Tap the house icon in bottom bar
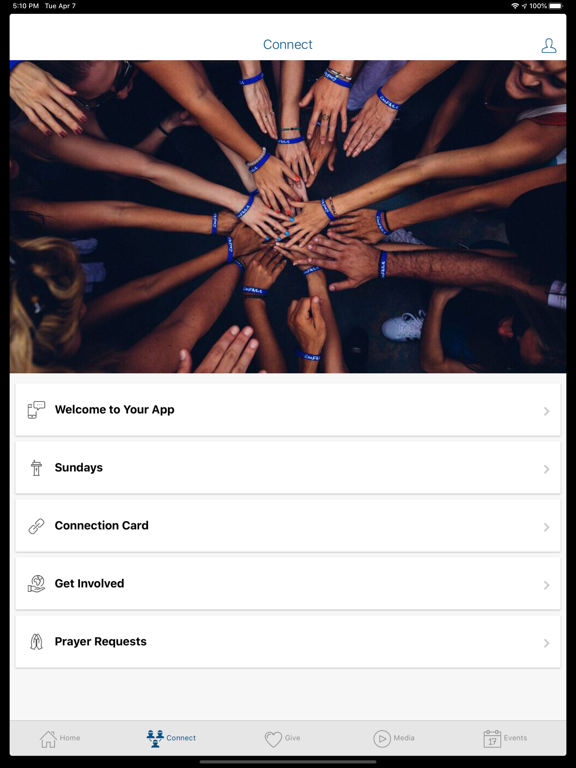The image size is (576, 768). click(x=48, y=739)
